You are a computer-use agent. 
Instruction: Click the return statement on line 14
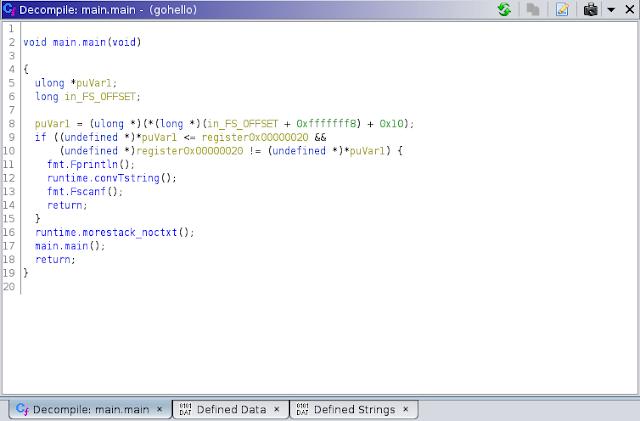point(64,205)
